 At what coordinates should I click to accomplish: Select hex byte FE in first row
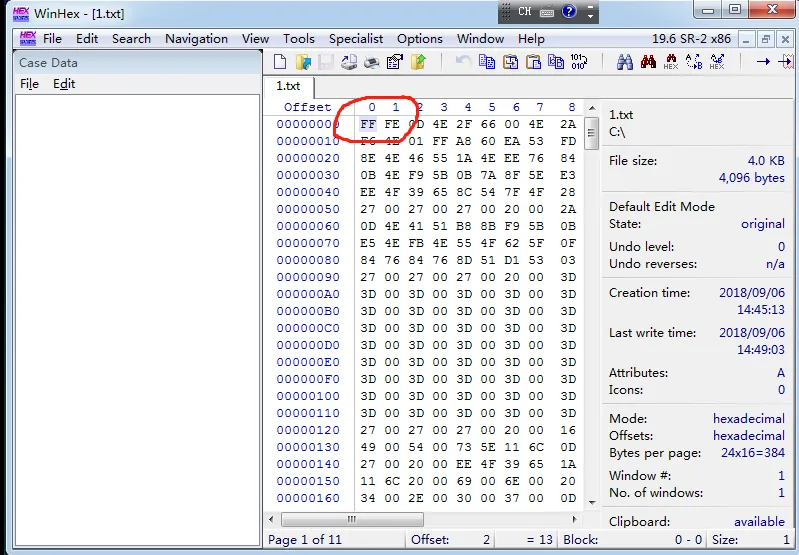click(392, 124)
